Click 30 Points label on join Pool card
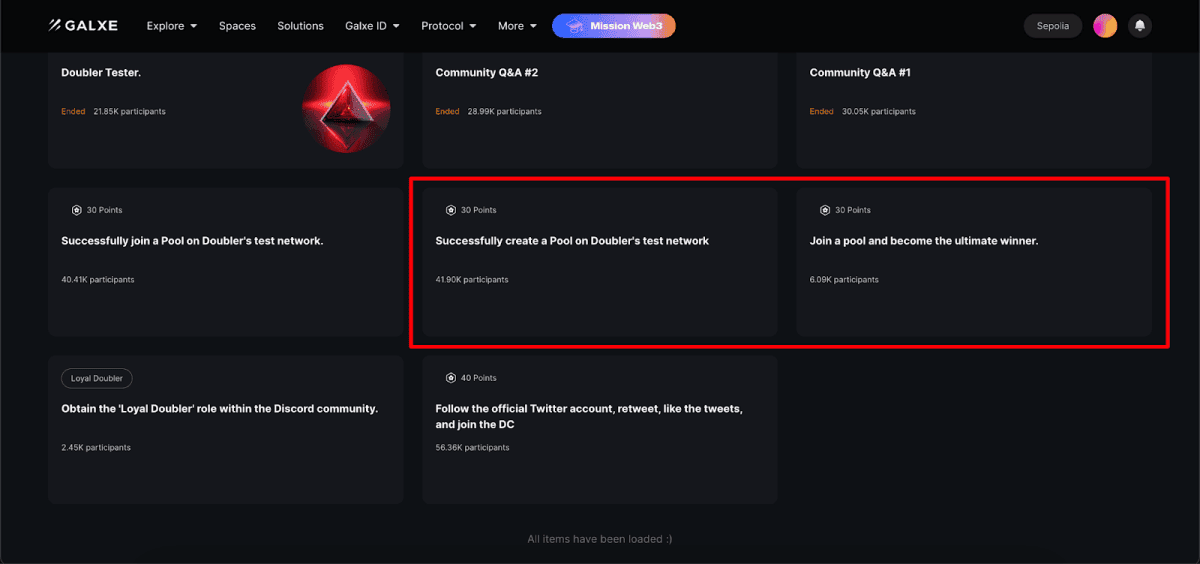The height and width of the screenshot is (564, 1200). pyautogui.click(x=104, y=210)
